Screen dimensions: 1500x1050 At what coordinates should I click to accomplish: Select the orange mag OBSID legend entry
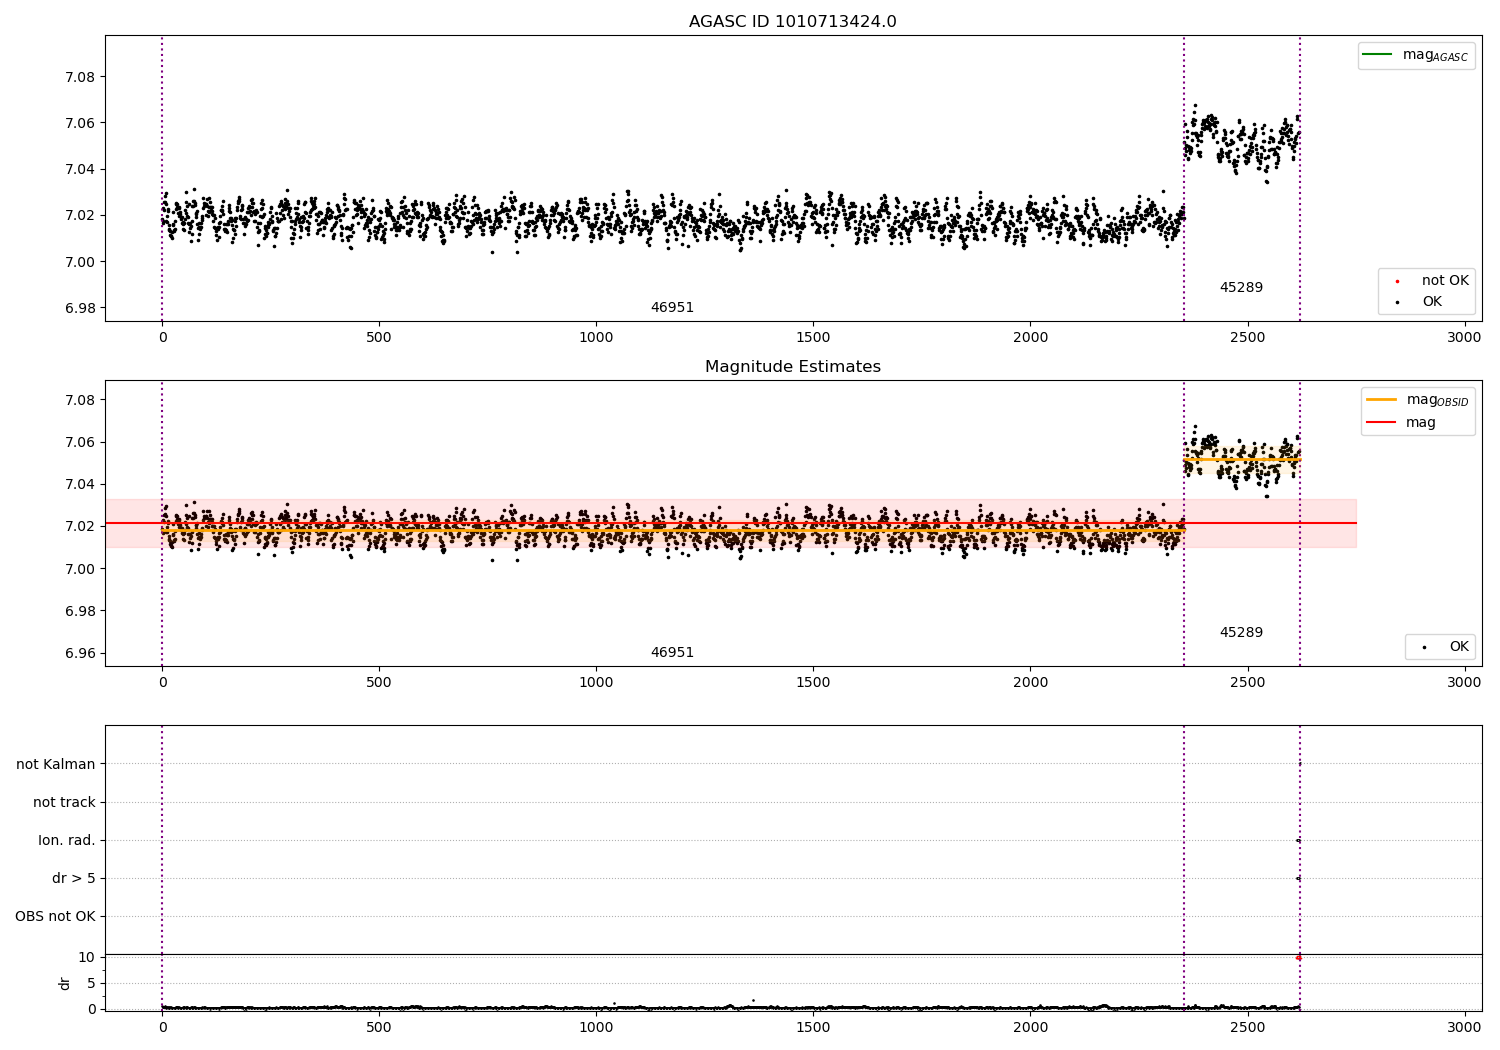pos(1417,400)
